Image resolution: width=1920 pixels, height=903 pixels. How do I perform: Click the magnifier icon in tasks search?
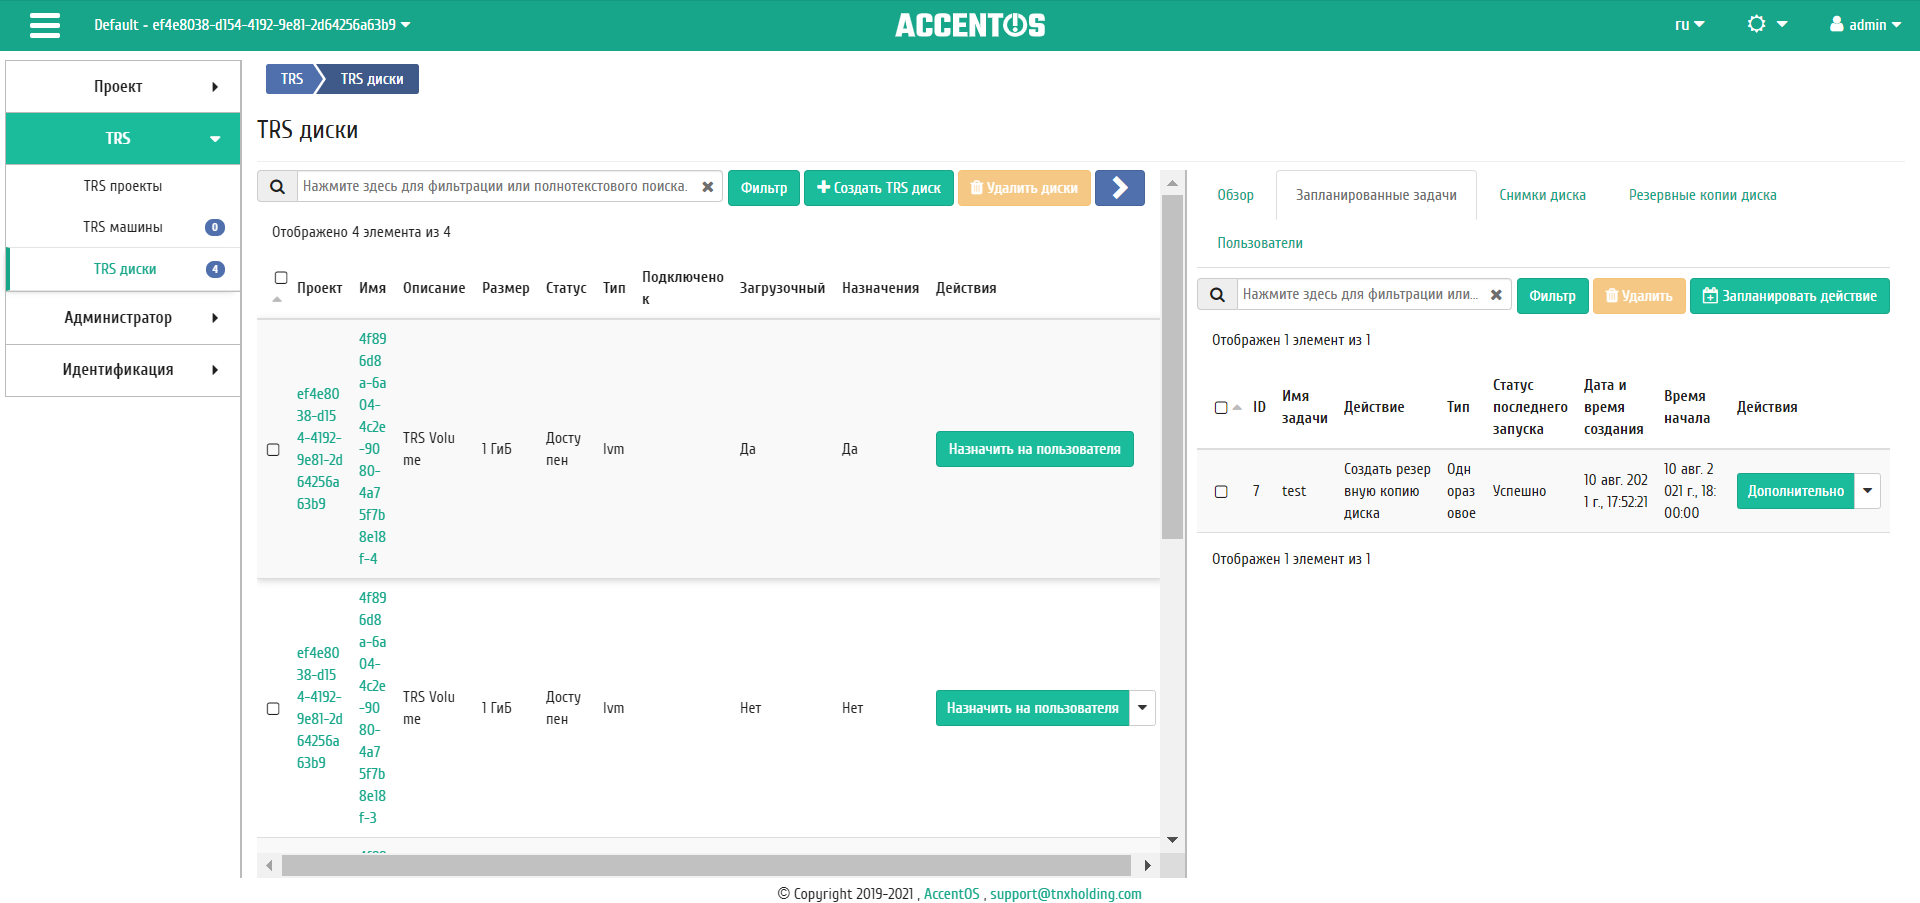pyautogui.click(x=1217, y=295)
